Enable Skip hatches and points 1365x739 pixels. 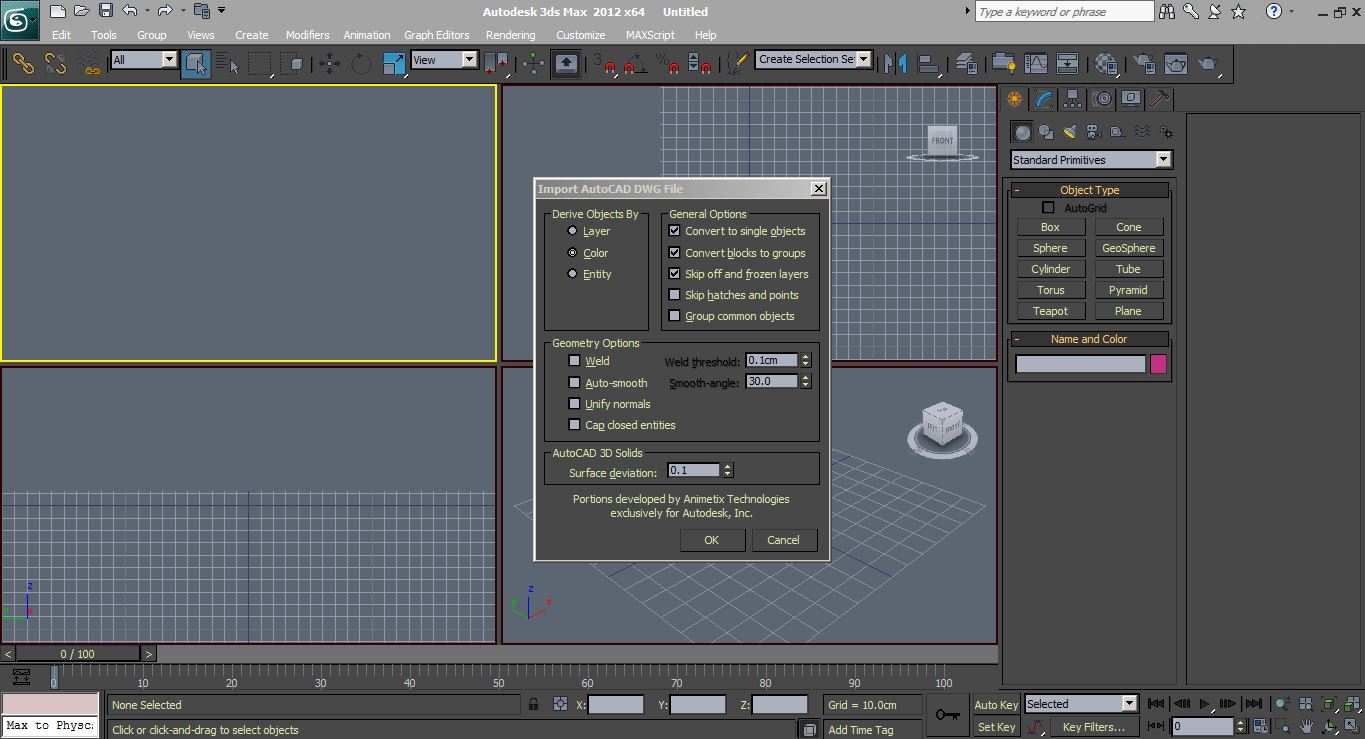tap(674, 295)
